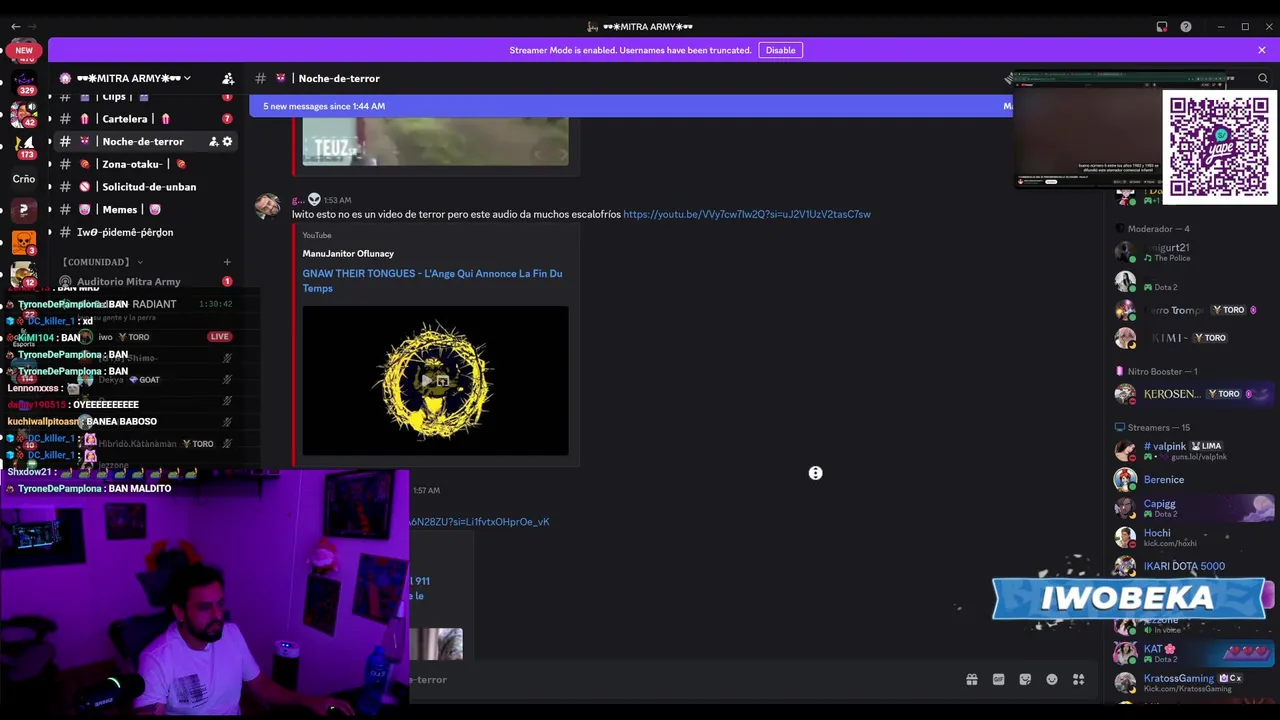Open Hochi member profile
1280x720 pixels.
[1193, 537]
